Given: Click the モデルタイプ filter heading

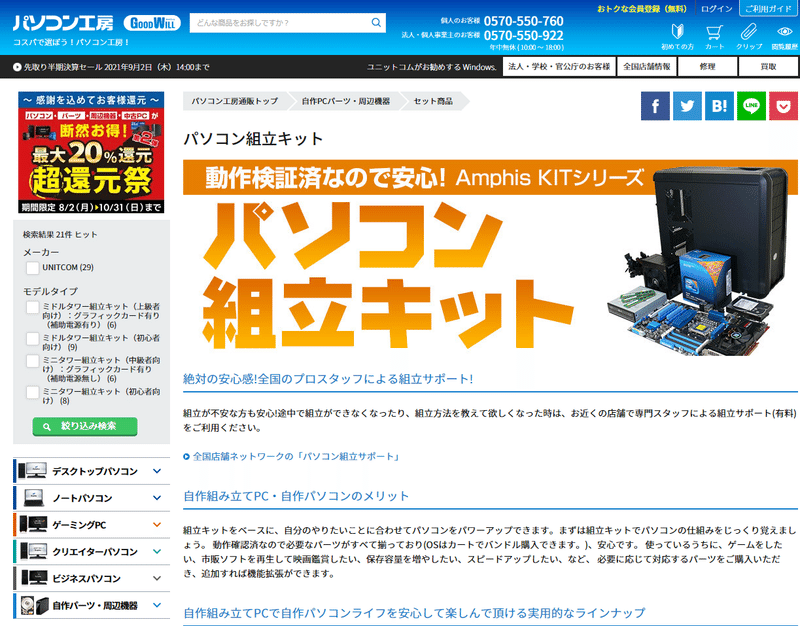Looking at the screenshot, I should 50,291.
